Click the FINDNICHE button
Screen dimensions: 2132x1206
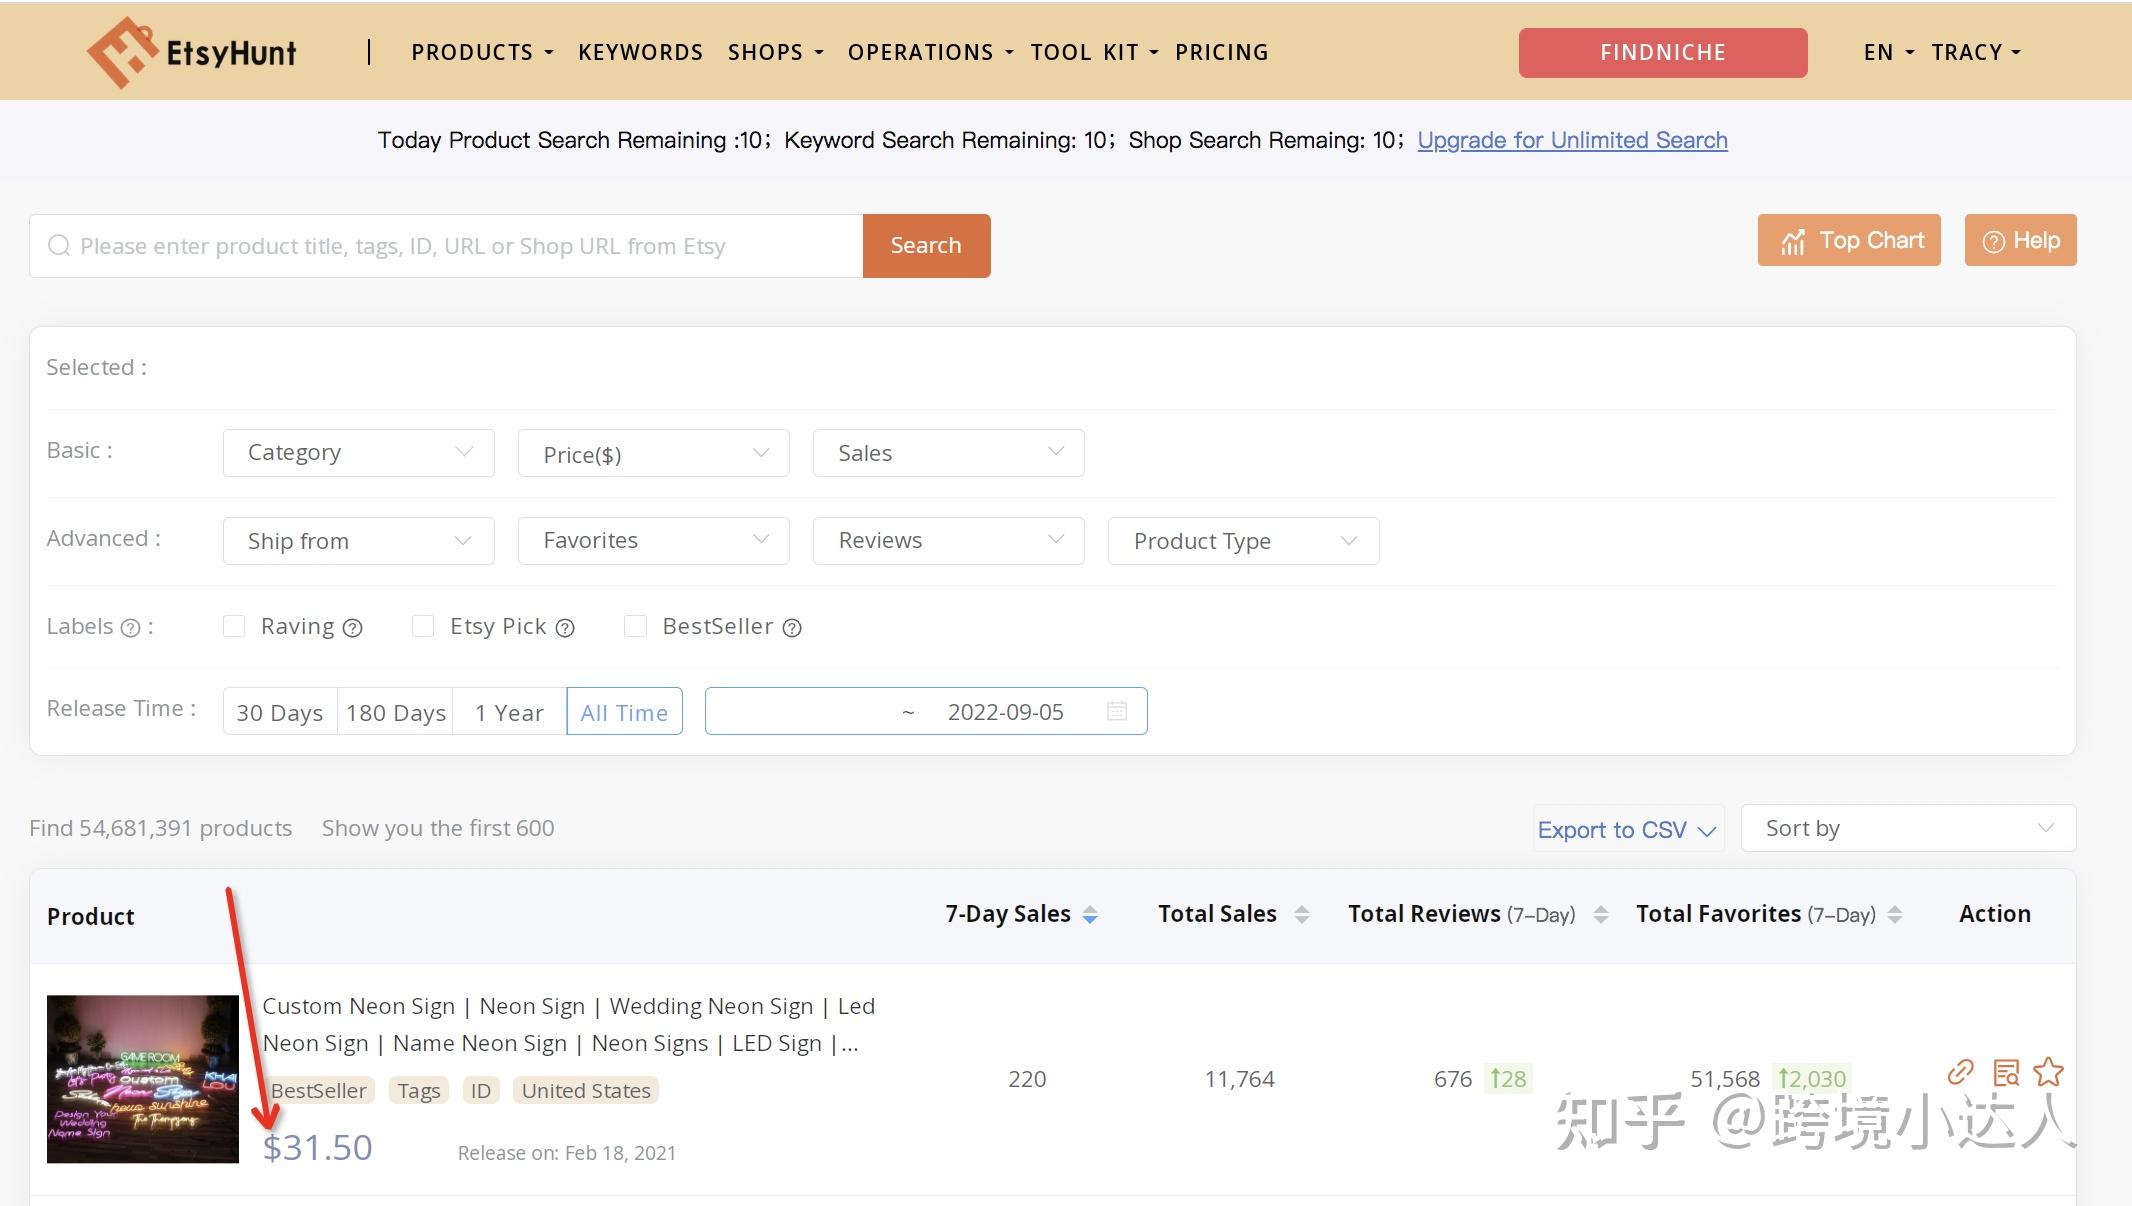tap(1662, 52)
